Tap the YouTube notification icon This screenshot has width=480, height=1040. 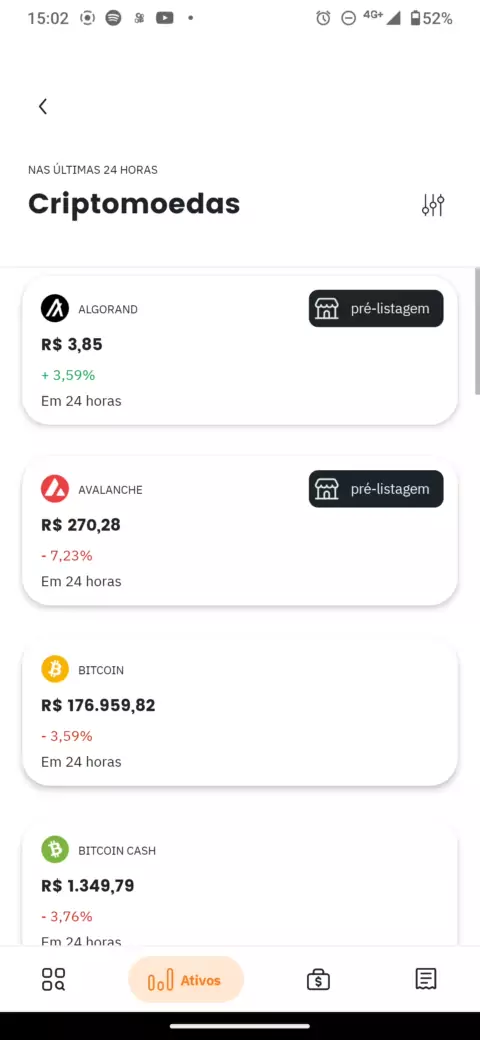coord(164,18)
